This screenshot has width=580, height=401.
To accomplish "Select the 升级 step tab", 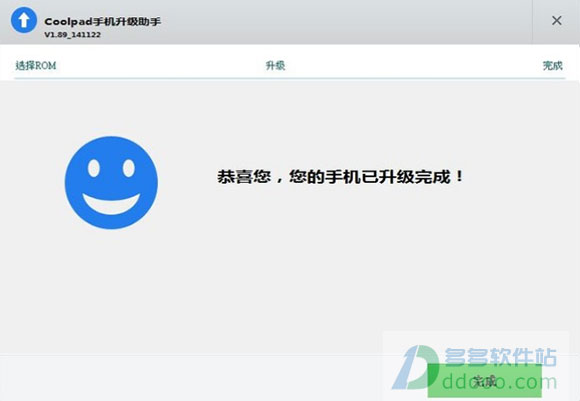I will 276,66.
